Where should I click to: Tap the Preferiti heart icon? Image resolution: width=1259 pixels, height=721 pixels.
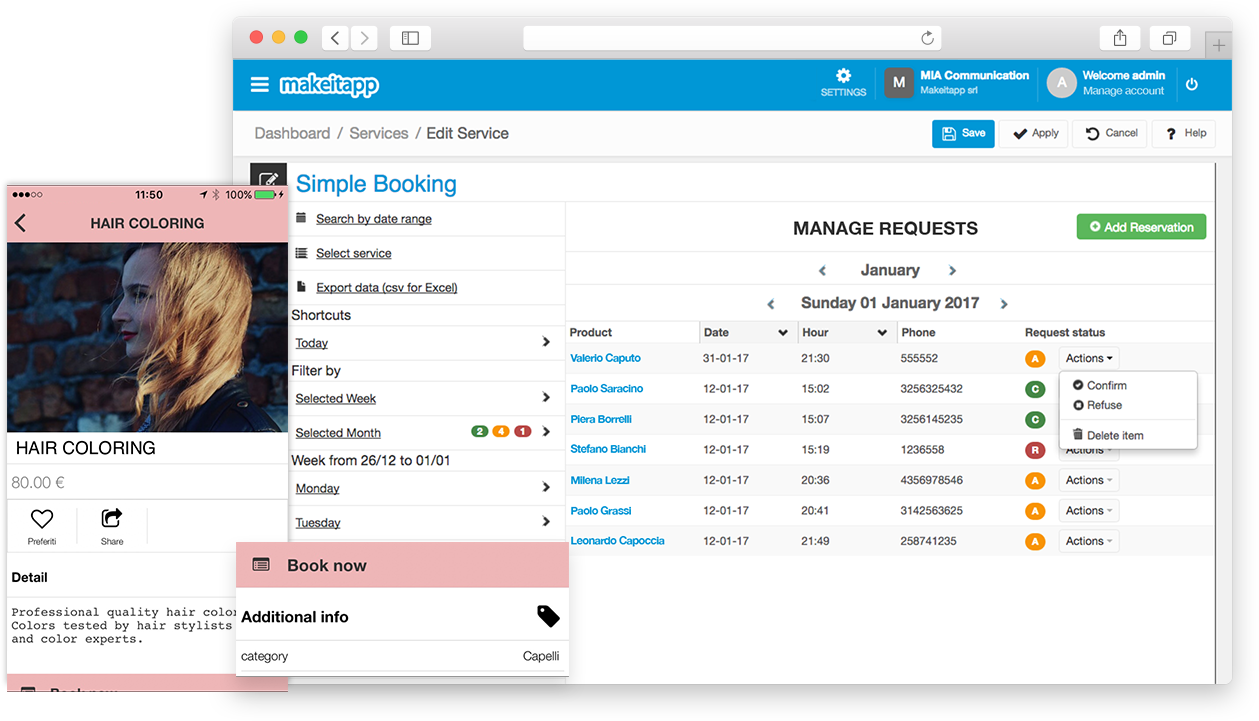pos(41,519)
